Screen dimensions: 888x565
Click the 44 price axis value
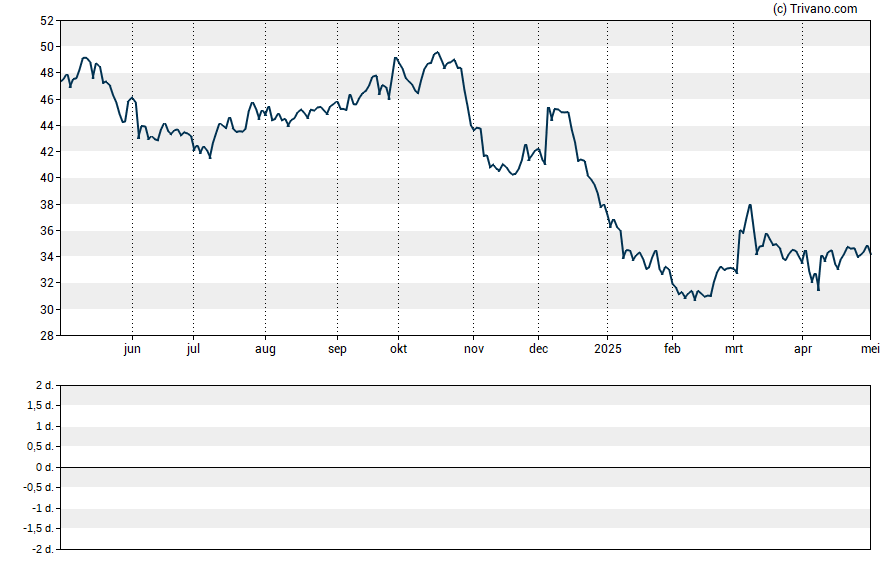coord(47,126)
